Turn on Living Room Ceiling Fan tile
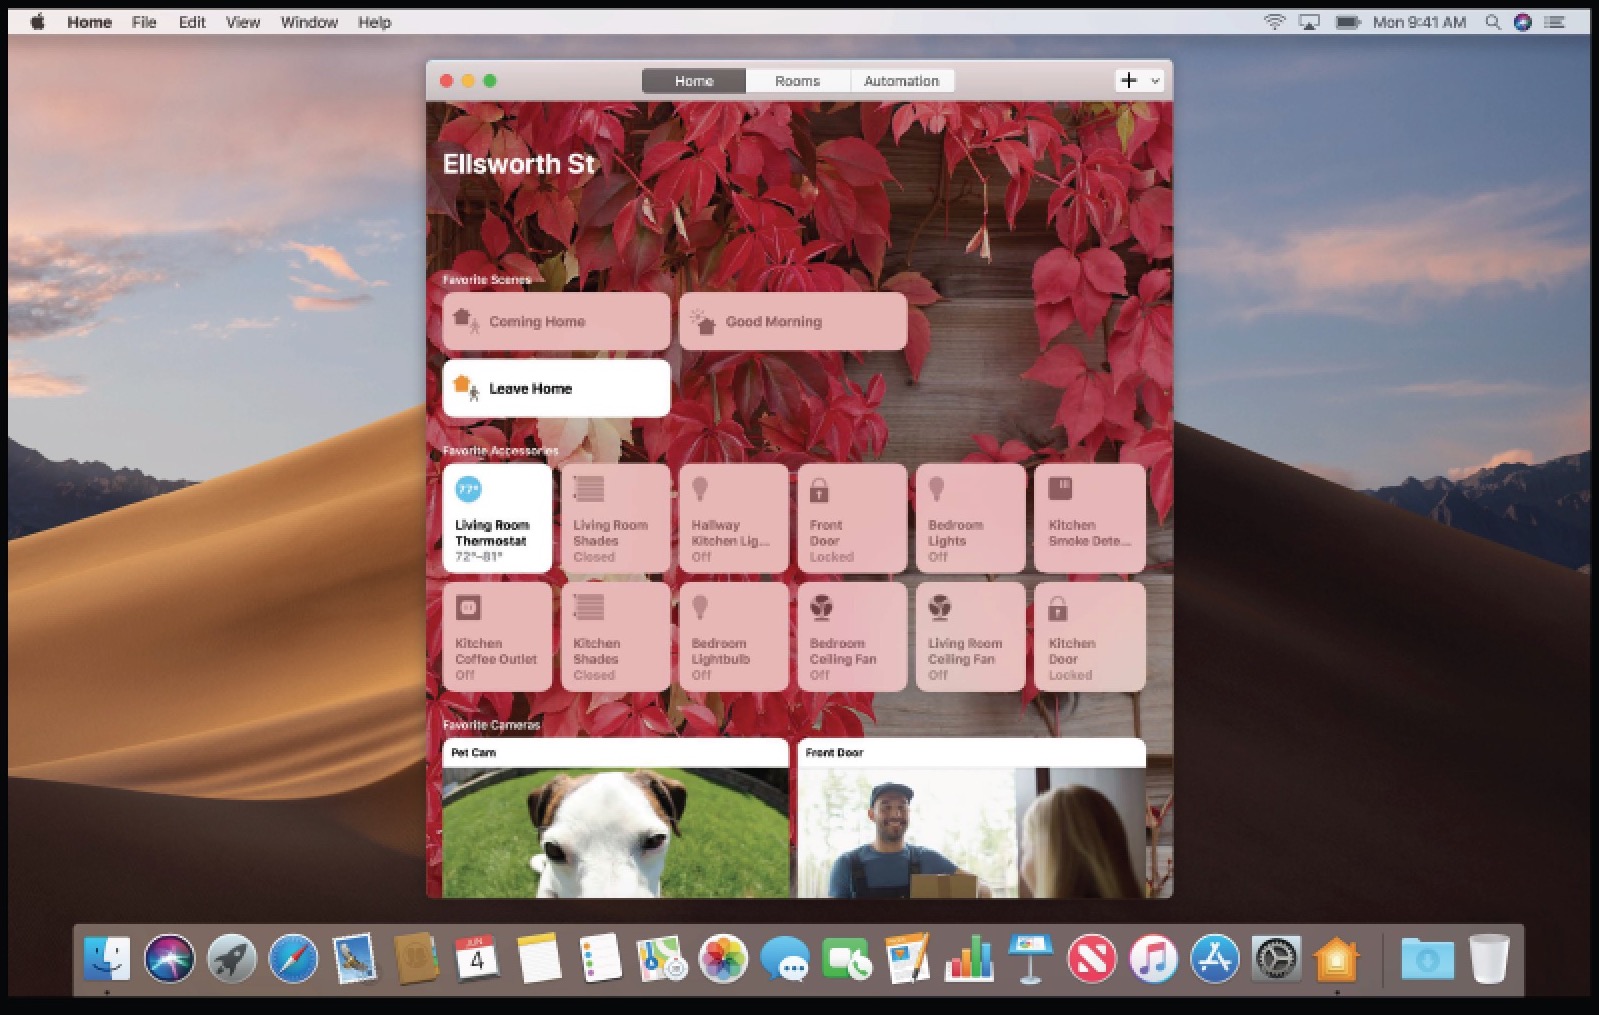This screenshot has width=1599, height=1015. coord(970,636)
